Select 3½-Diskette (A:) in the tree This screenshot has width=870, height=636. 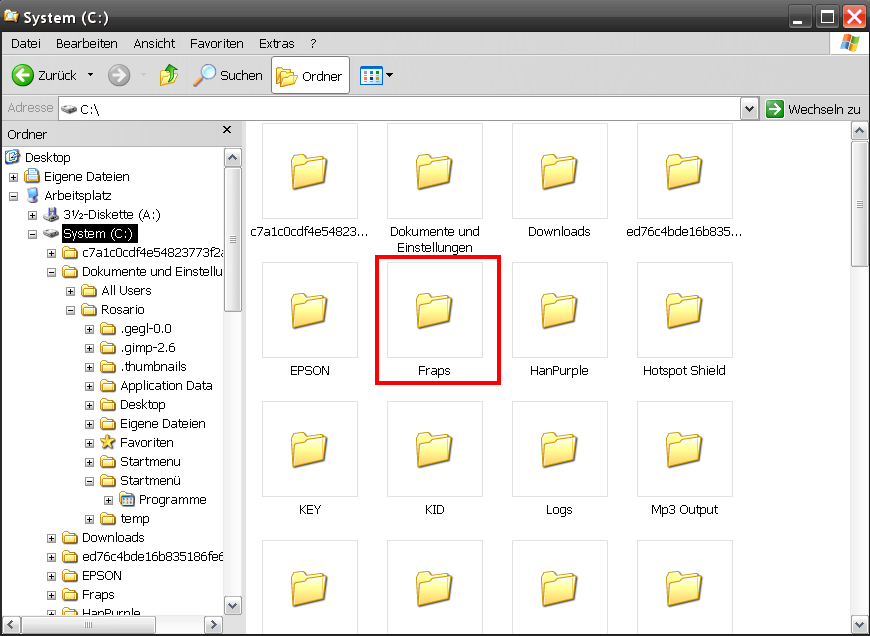(112, 214)
